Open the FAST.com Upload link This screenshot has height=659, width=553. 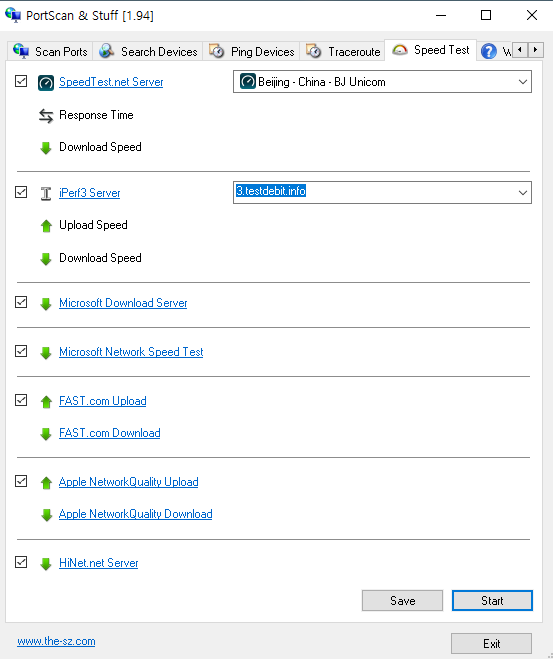[x=103, y=401]
